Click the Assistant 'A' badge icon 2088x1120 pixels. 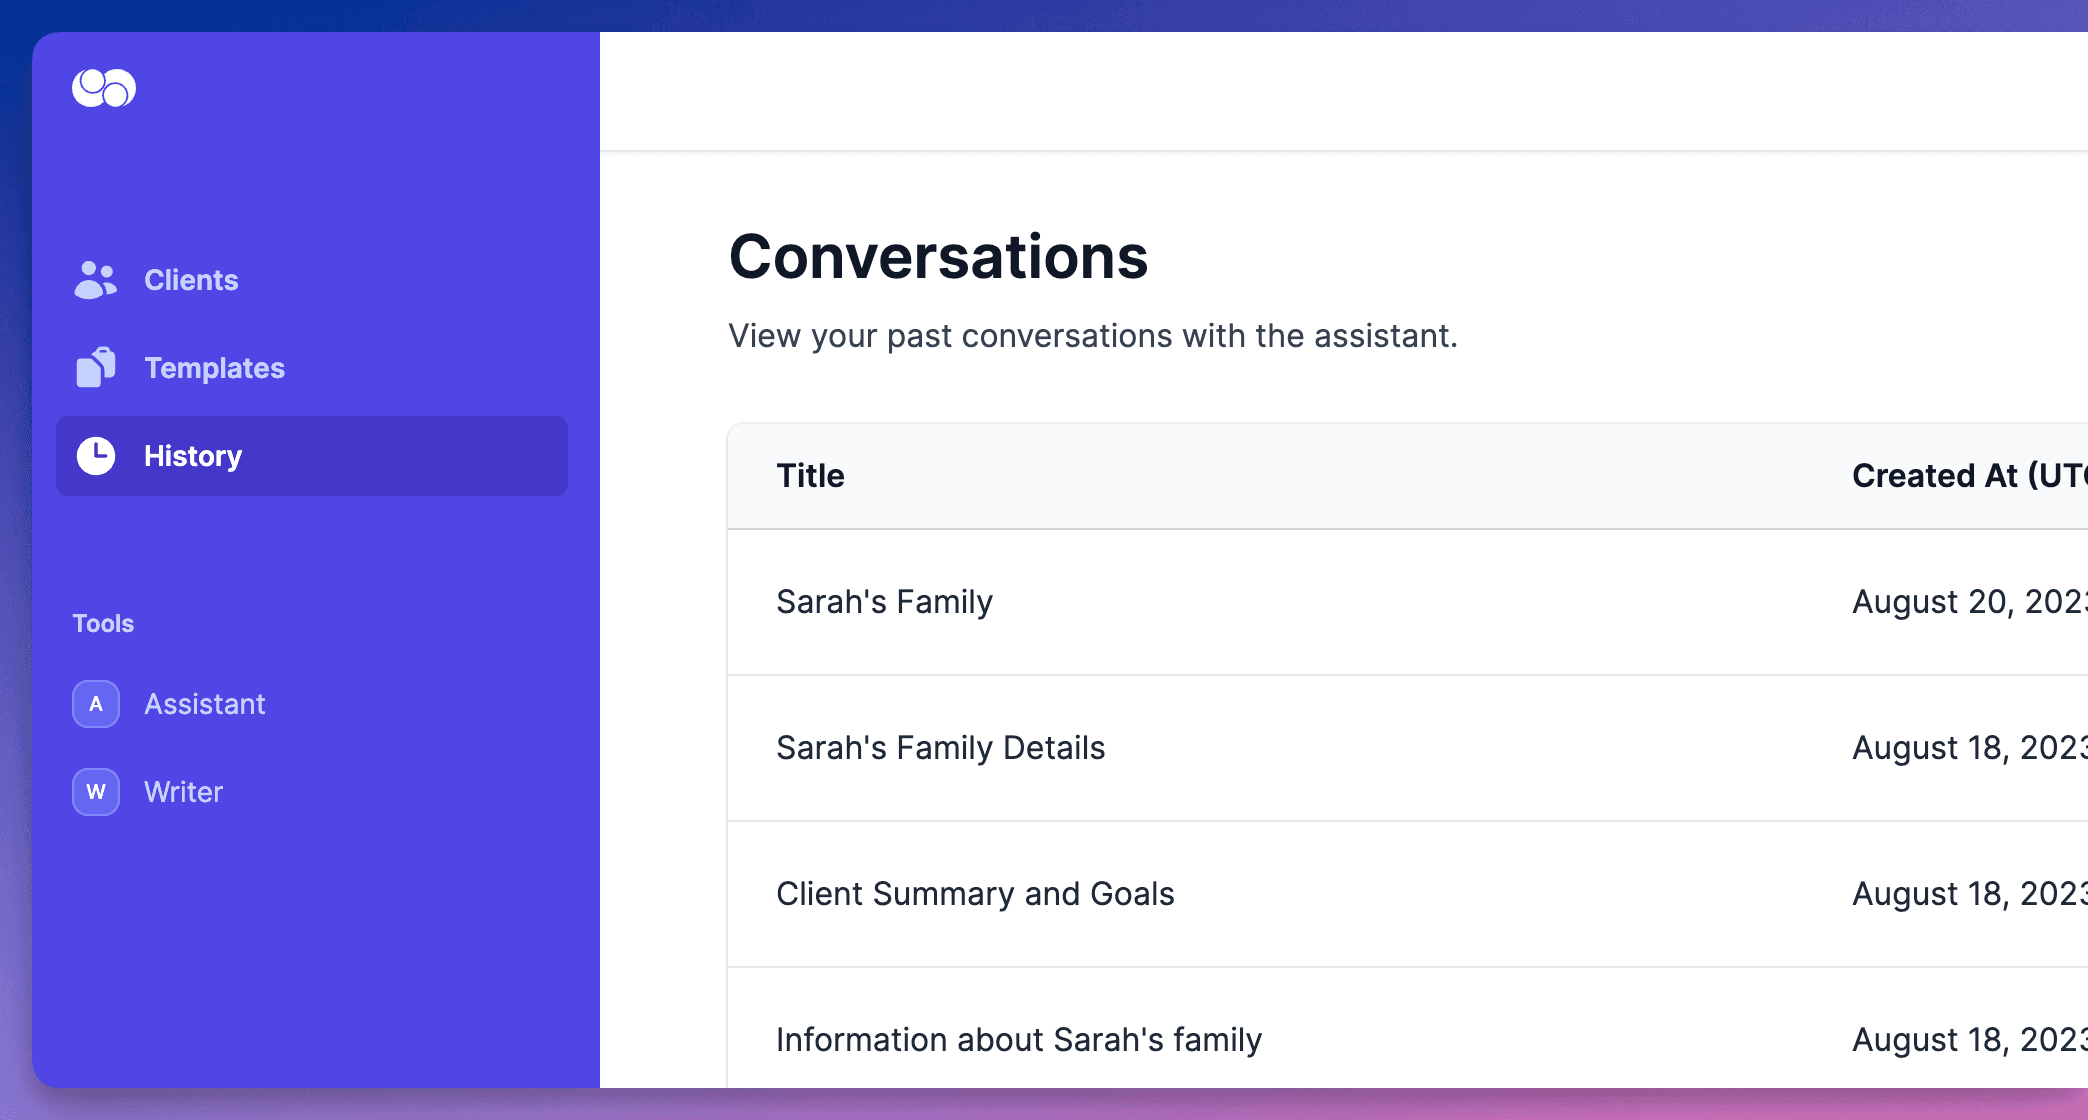96,704
